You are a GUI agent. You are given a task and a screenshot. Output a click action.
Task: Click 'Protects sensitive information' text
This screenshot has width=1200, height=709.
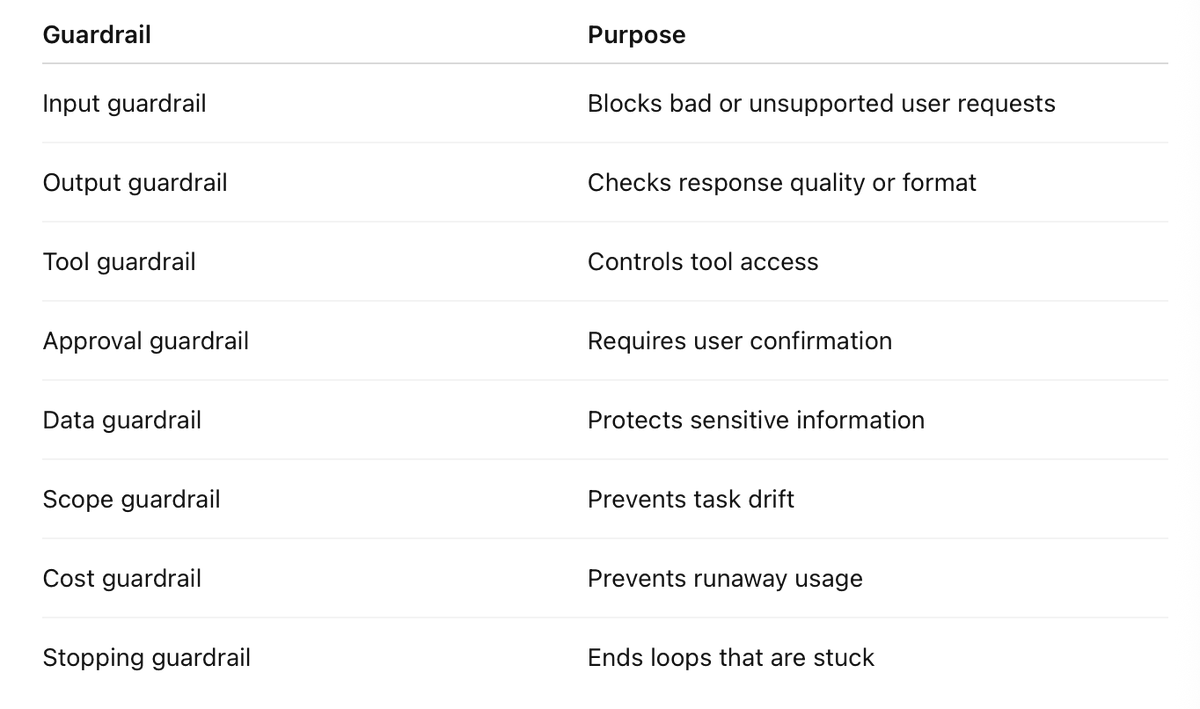tap(756, 419)
